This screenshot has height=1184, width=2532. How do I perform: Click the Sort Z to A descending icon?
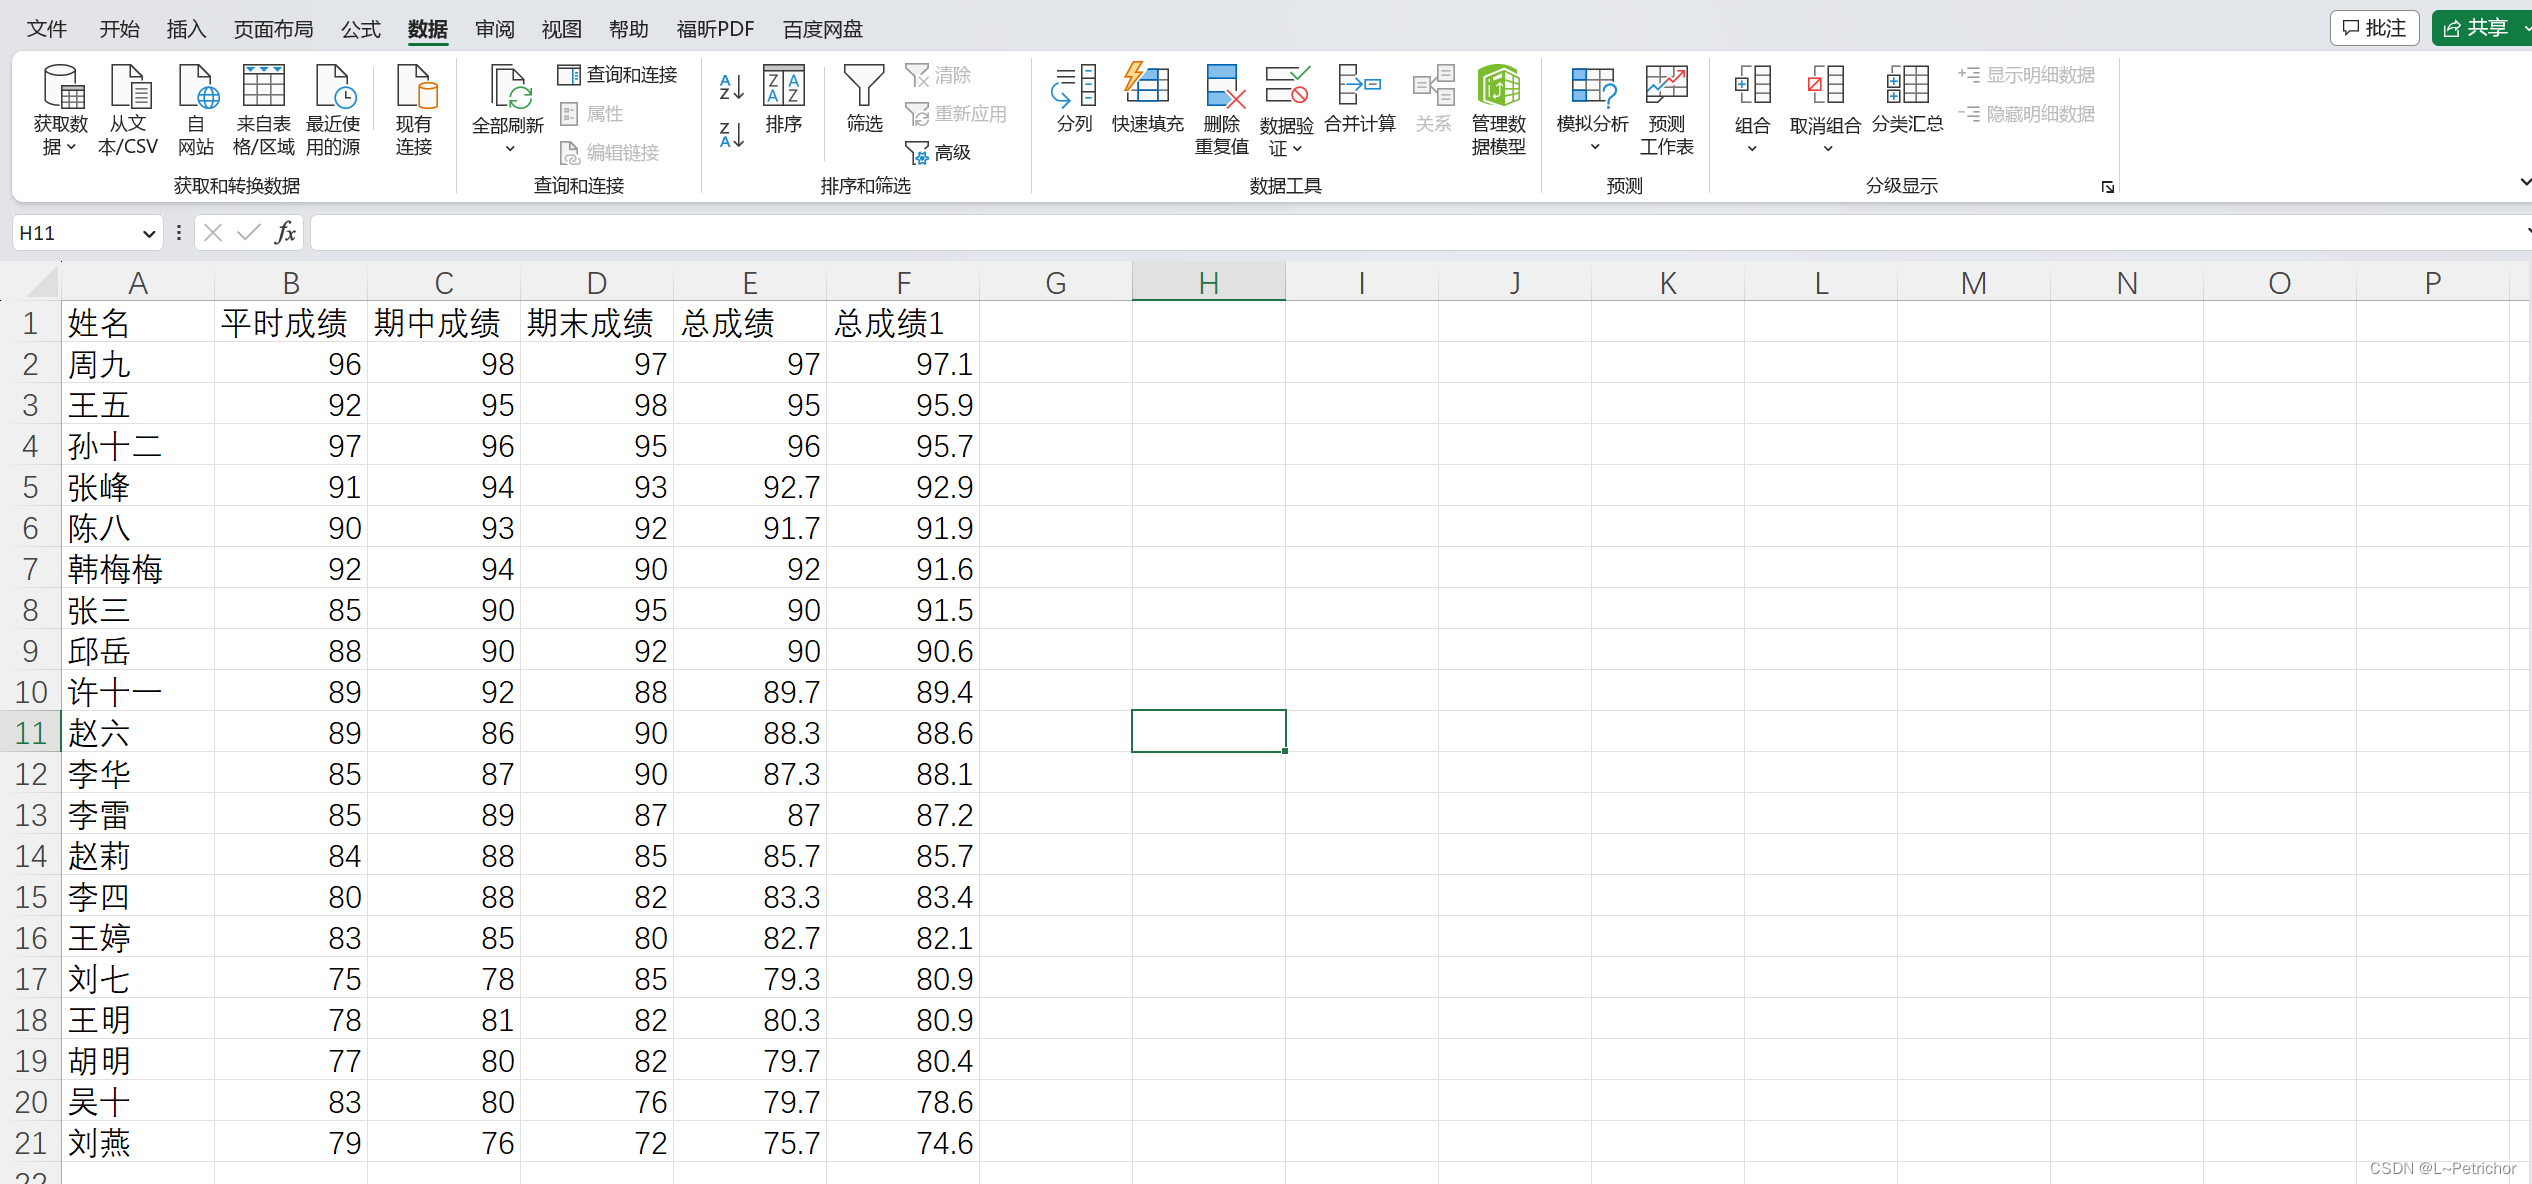731,134
